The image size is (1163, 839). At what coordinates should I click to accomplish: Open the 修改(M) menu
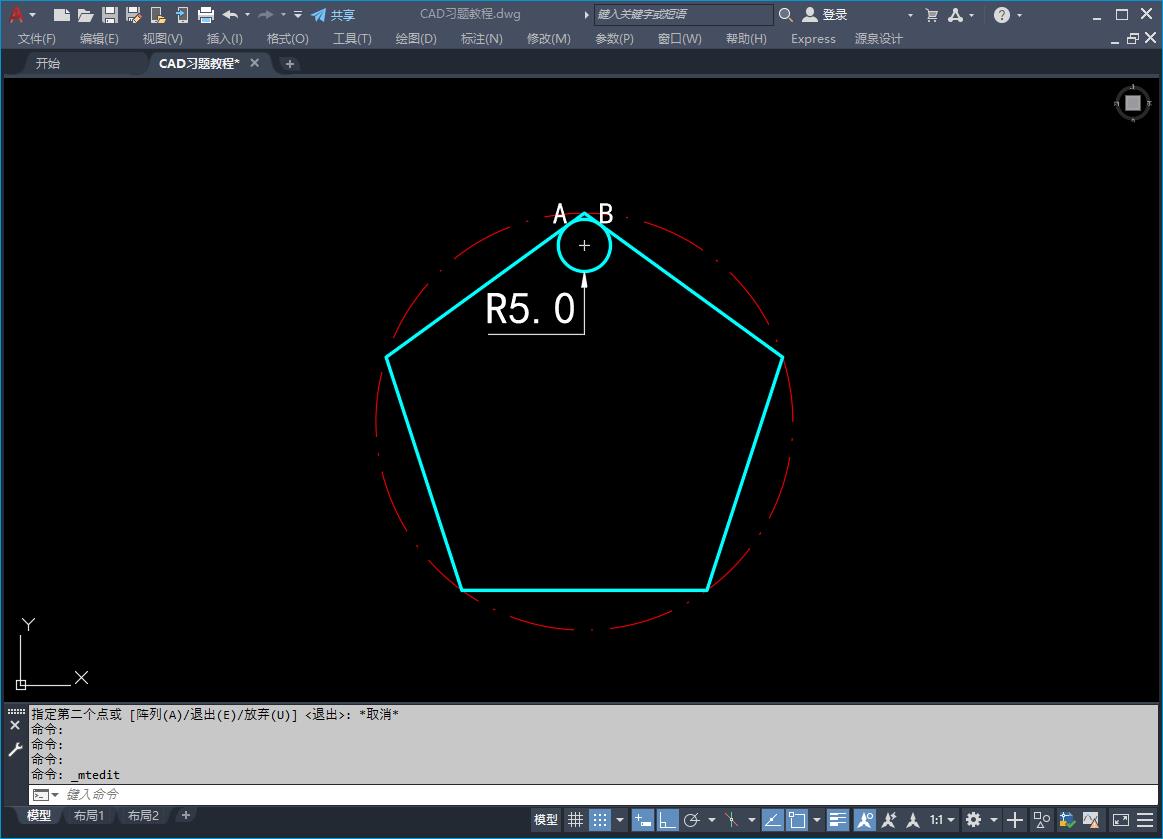[x=549, y=39]
